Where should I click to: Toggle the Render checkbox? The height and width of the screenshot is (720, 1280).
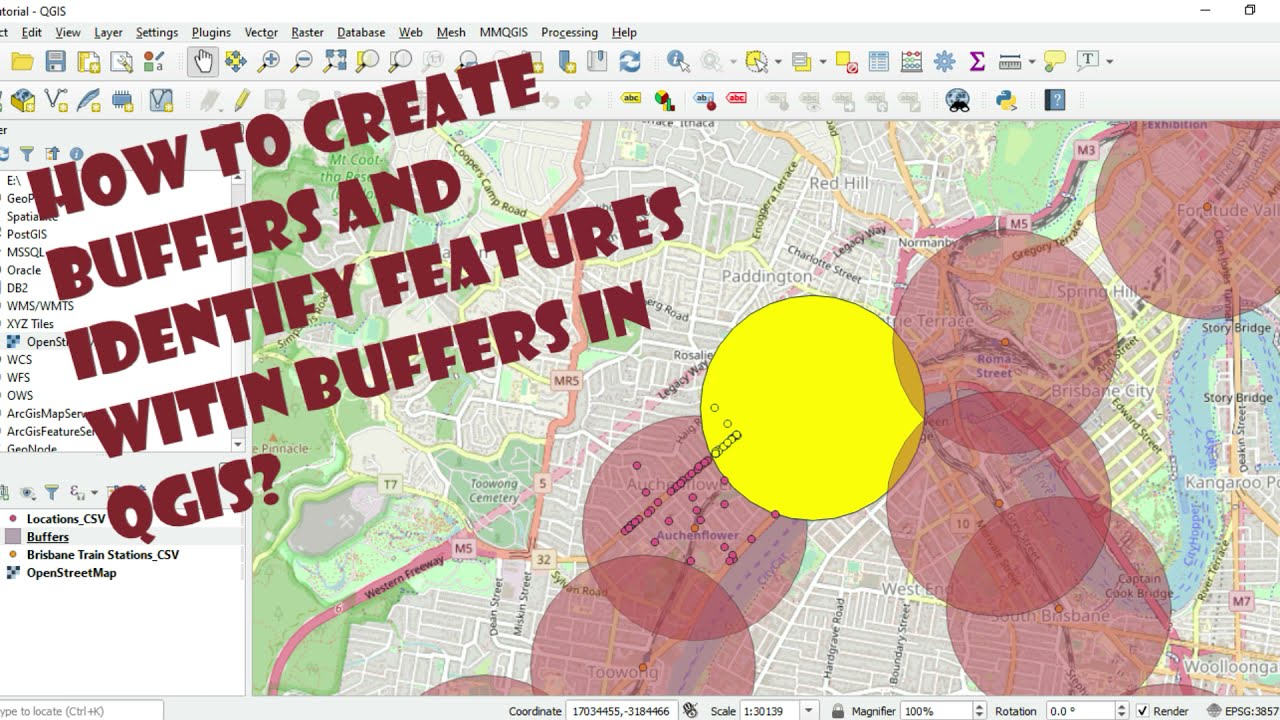1142,711
